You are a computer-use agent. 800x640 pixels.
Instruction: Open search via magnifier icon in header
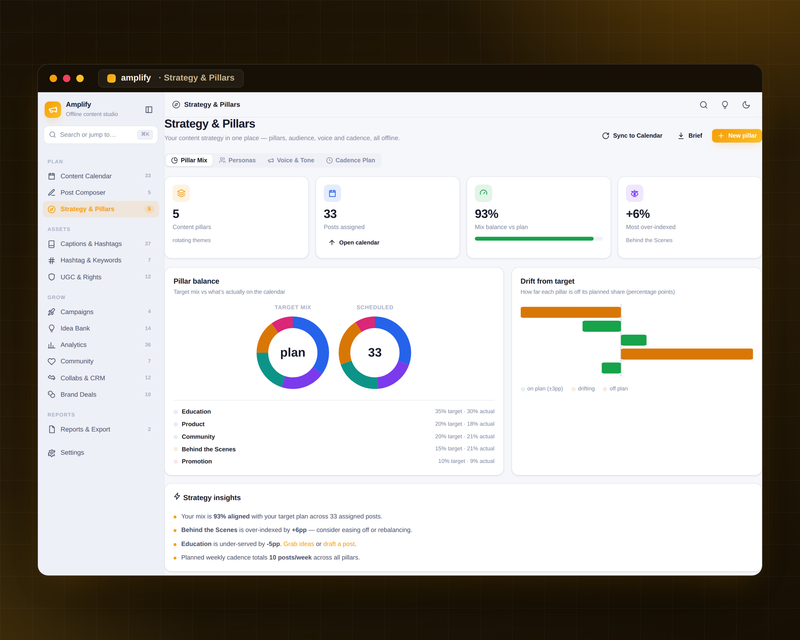coord(704,105)
